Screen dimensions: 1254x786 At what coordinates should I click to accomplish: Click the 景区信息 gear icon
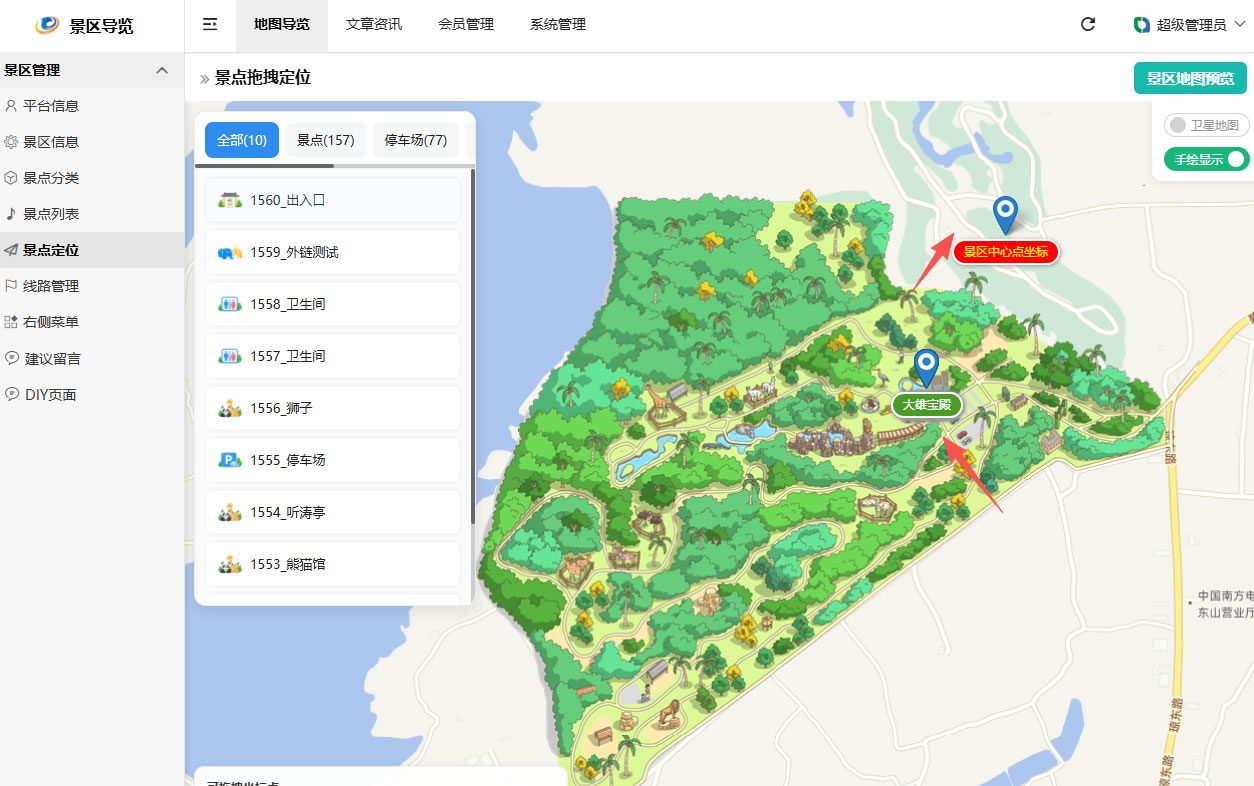11,142
